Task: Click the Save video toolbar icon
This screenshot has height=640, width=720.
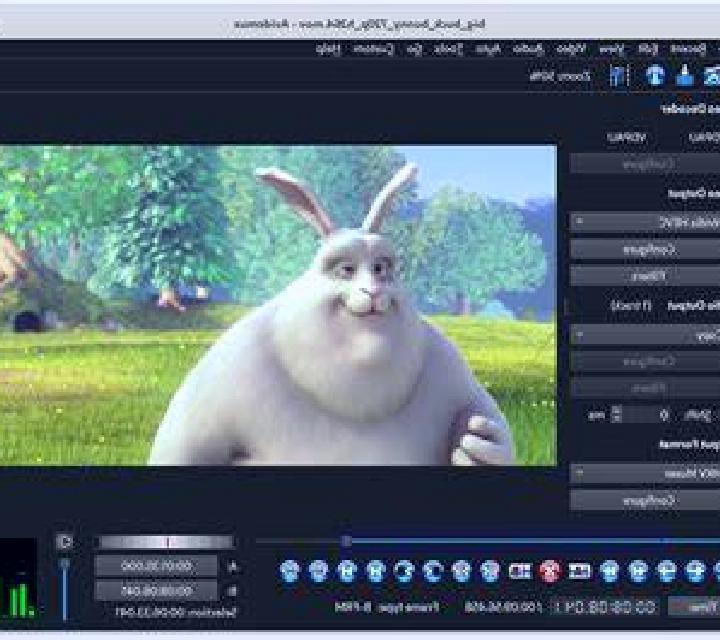Action: (x=685, y=75)
